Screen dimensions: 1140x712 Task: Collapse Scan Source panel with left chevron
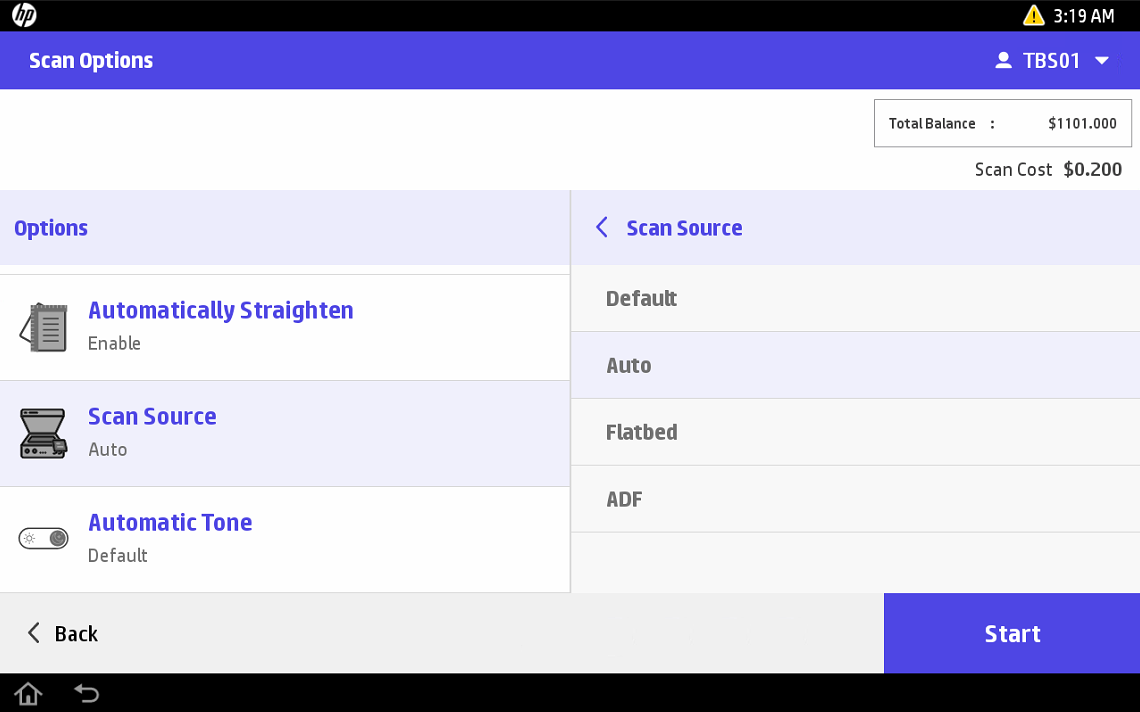[602, 228]
